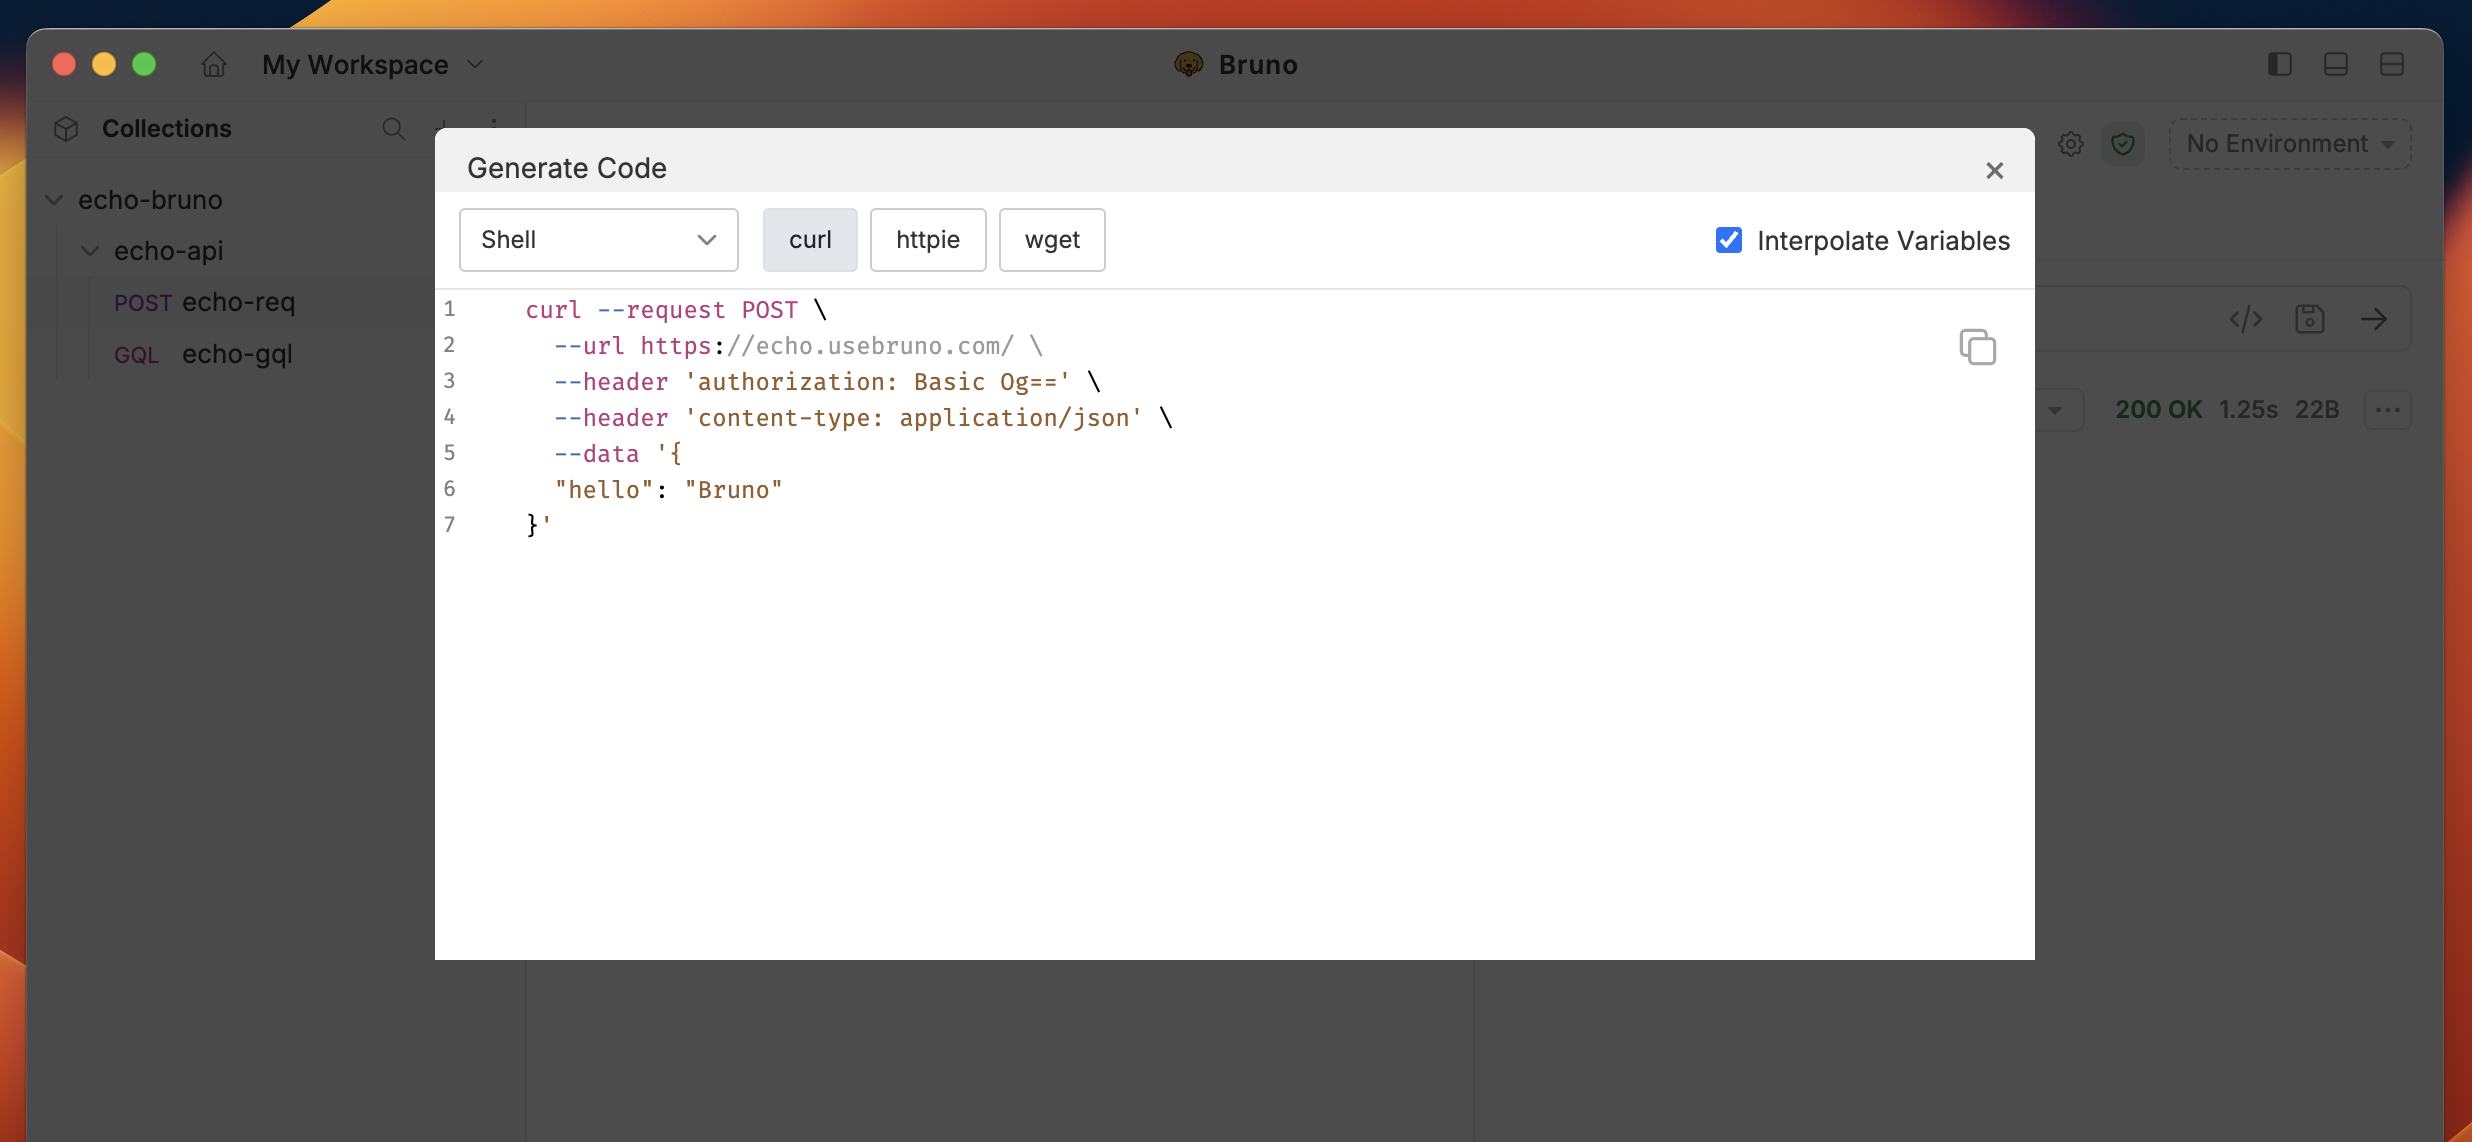
Task: Click the green security shield icon
Action: coord(2124,143)
